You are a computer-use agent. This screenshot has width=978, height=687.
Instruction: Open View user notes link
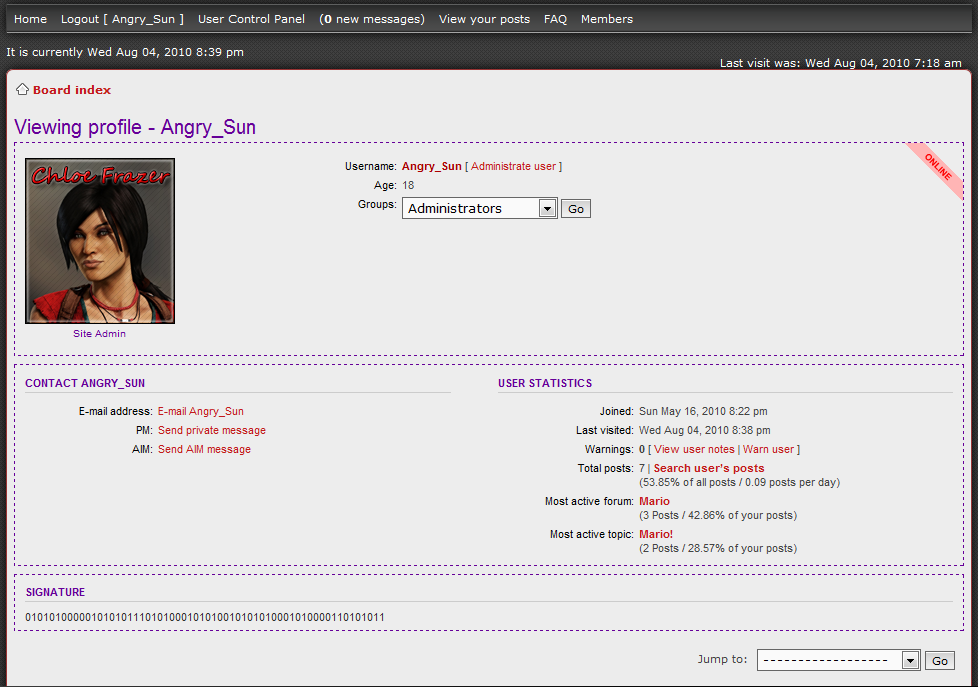point(694,450)
